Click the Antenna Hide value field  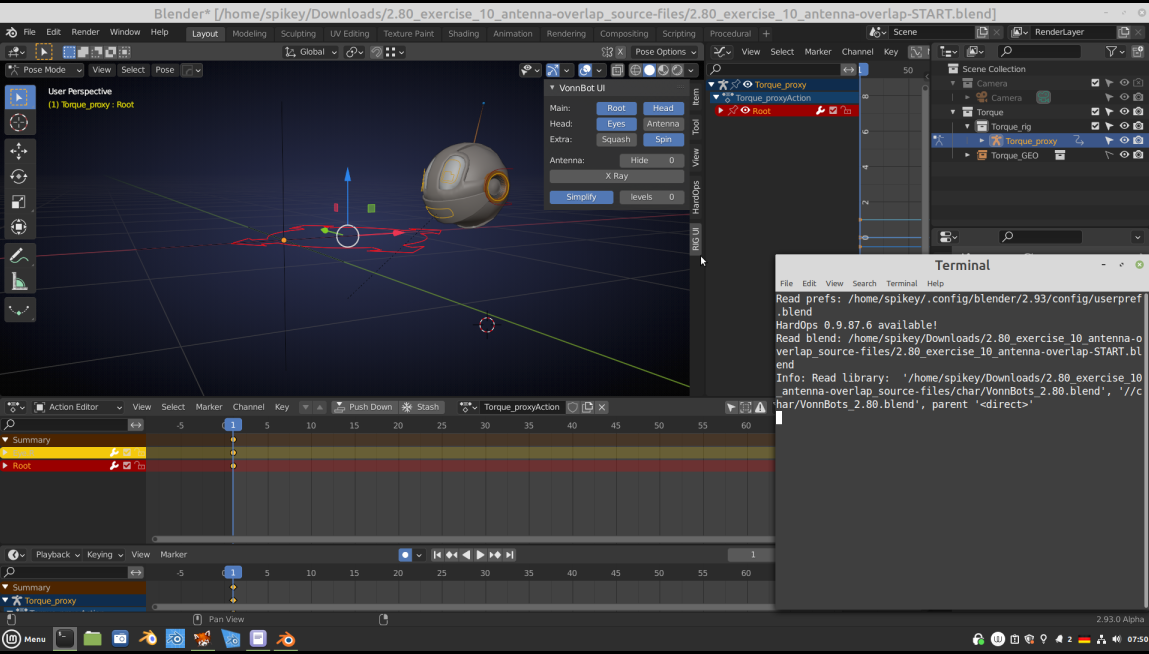652,161
